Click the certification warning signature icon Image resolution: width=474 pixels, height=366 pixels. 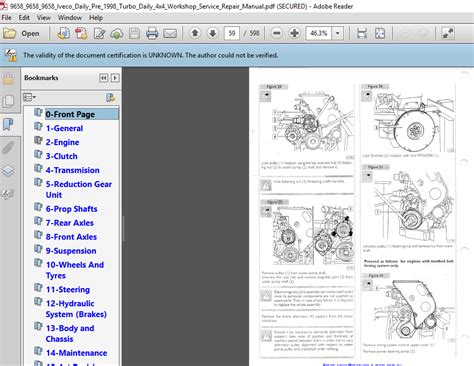[x=11, y=55]
